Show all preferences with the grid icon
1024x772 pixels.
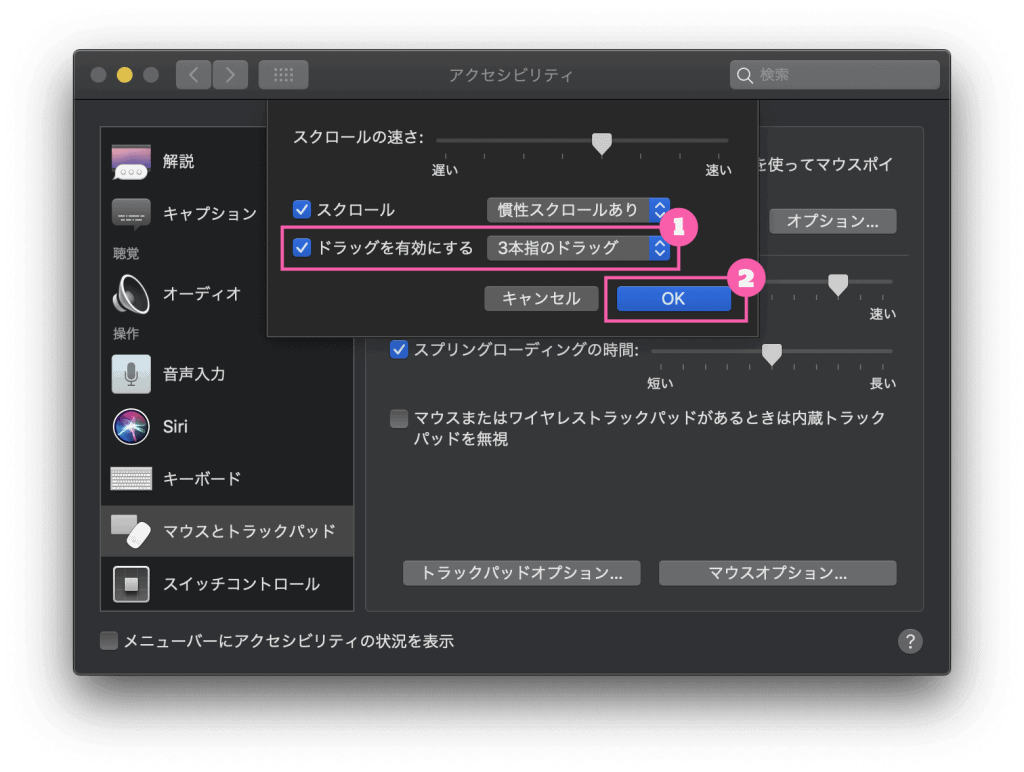pyautogui.click(x=283, y=74)
